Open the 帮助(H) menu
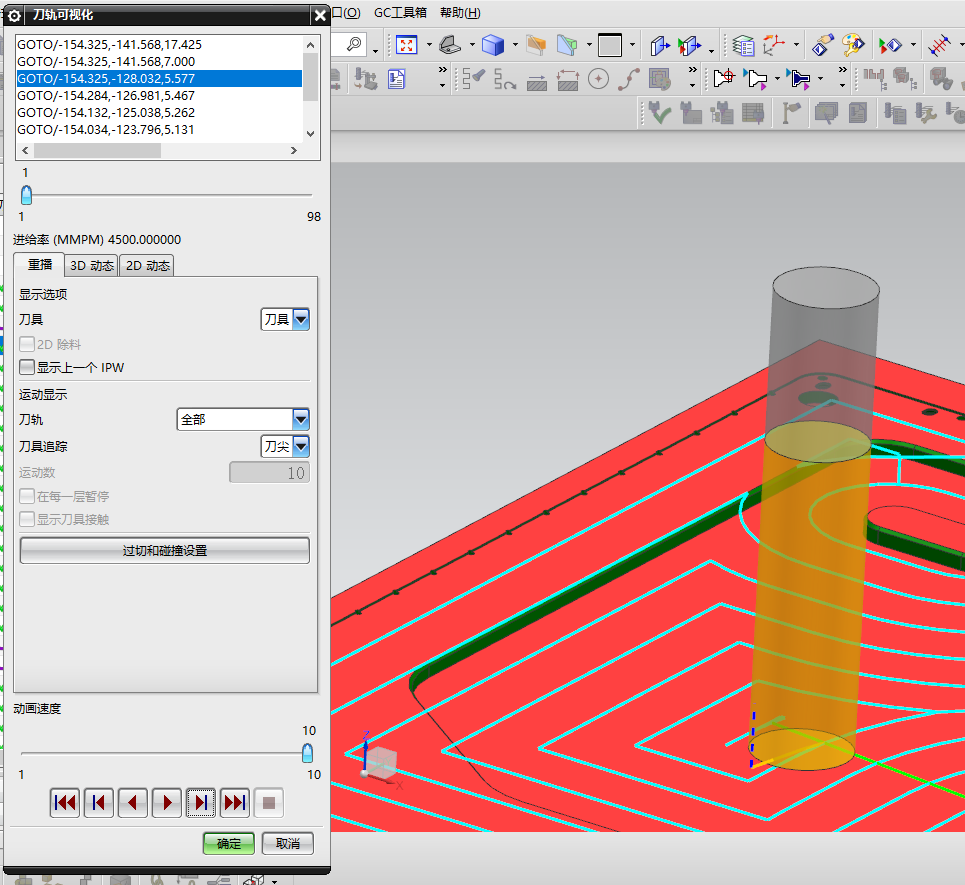This screenshot has width=965, height=885. tap(460, 13)
